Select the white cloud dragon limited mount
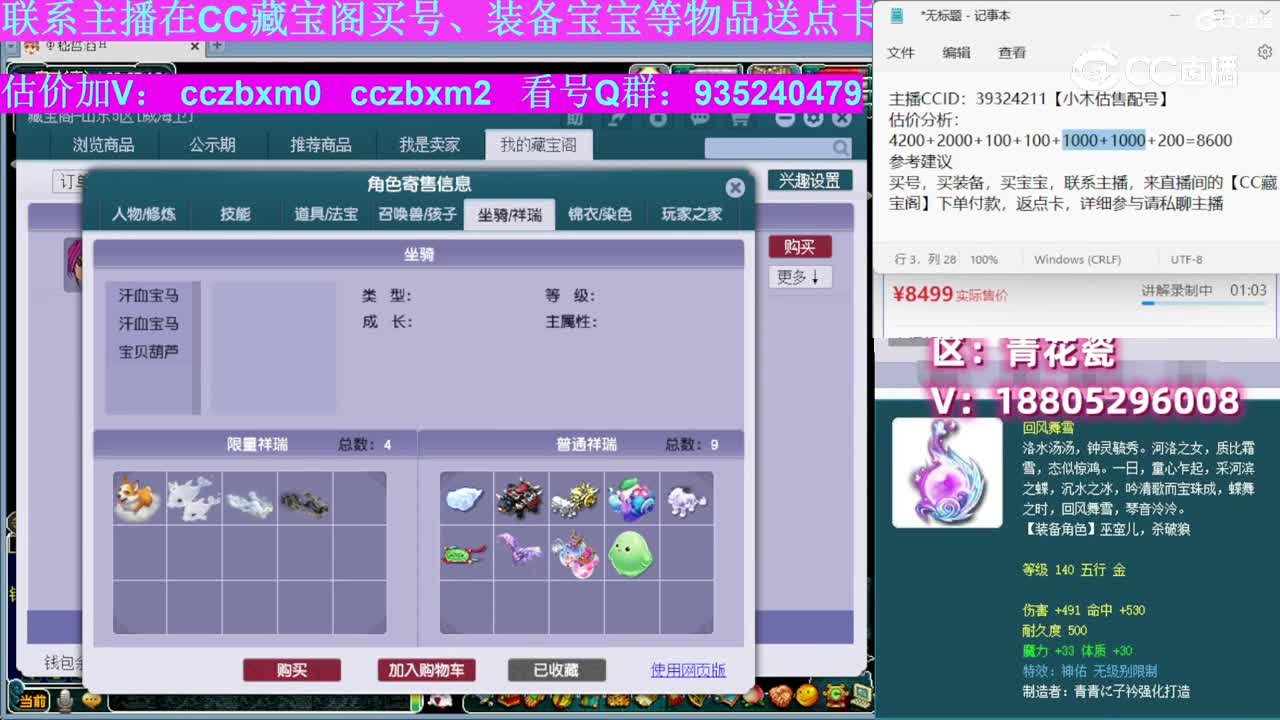The image size is (1280, 720). click(248, 498)
